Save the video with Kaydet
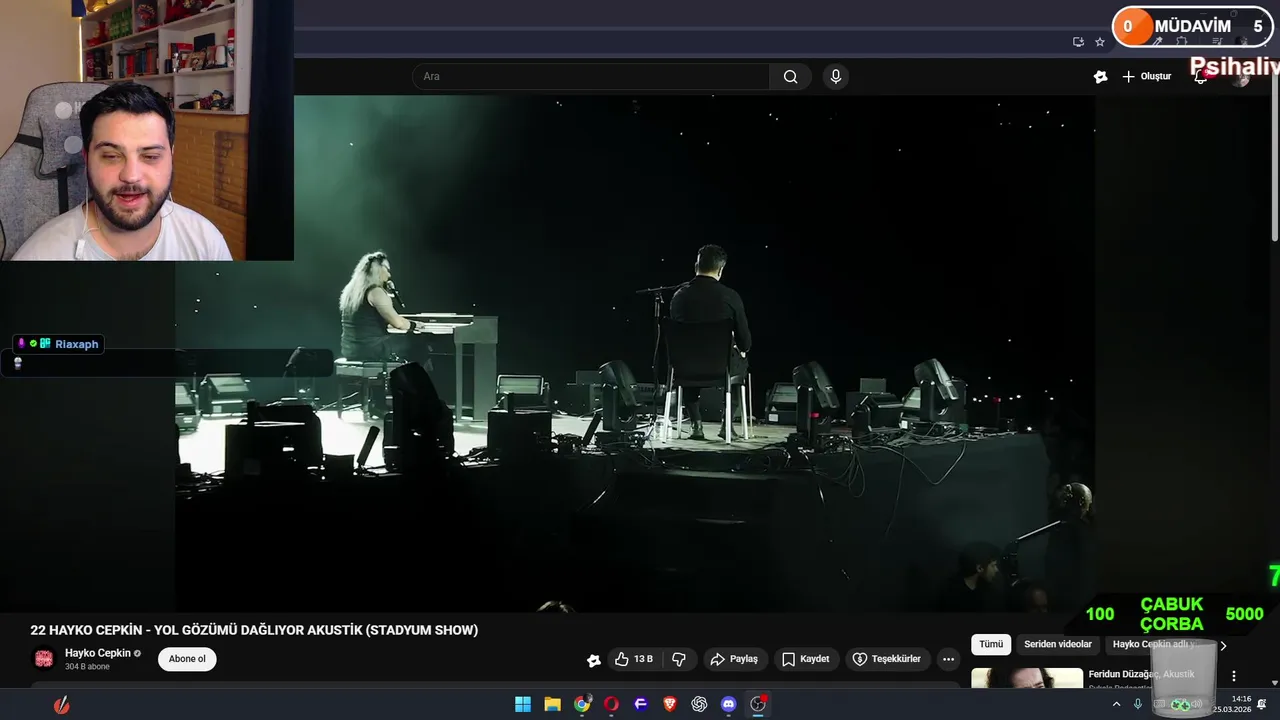The image size is (1280, 720). (806, 659)
